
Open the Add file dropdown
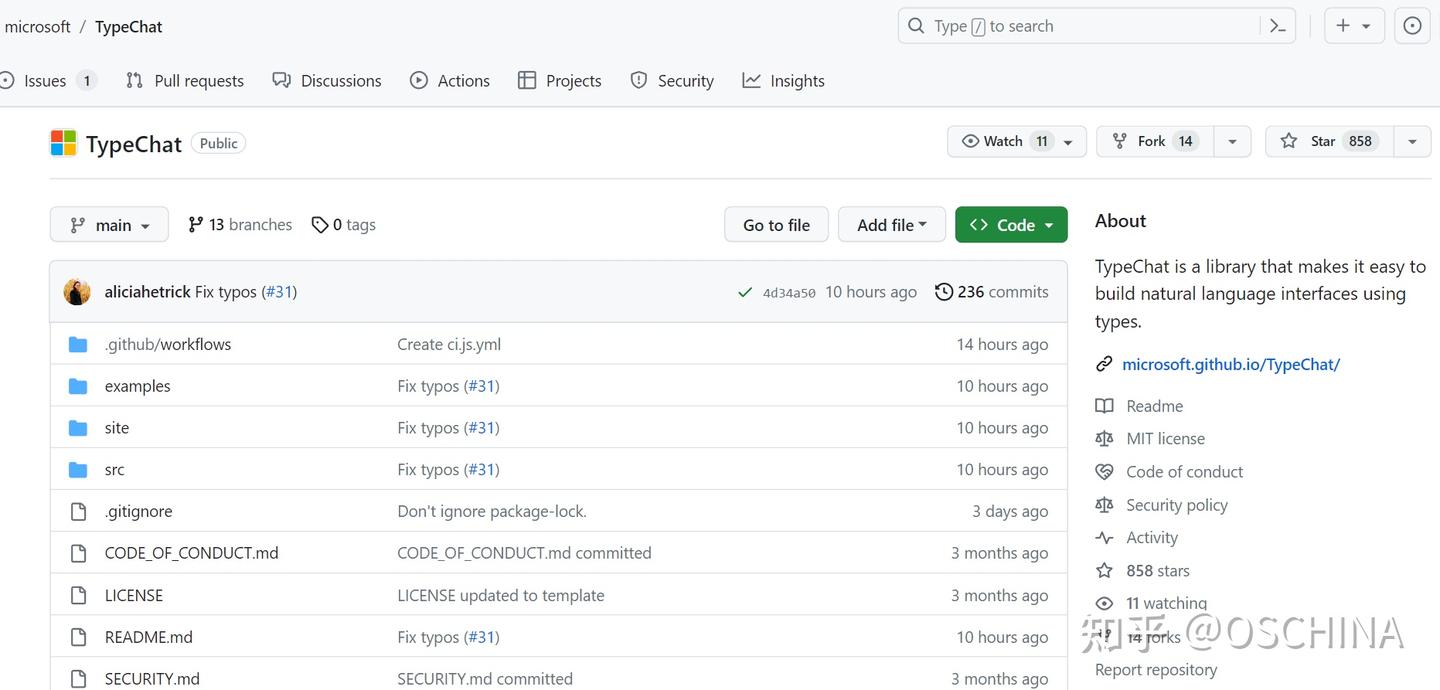(892, 225)
